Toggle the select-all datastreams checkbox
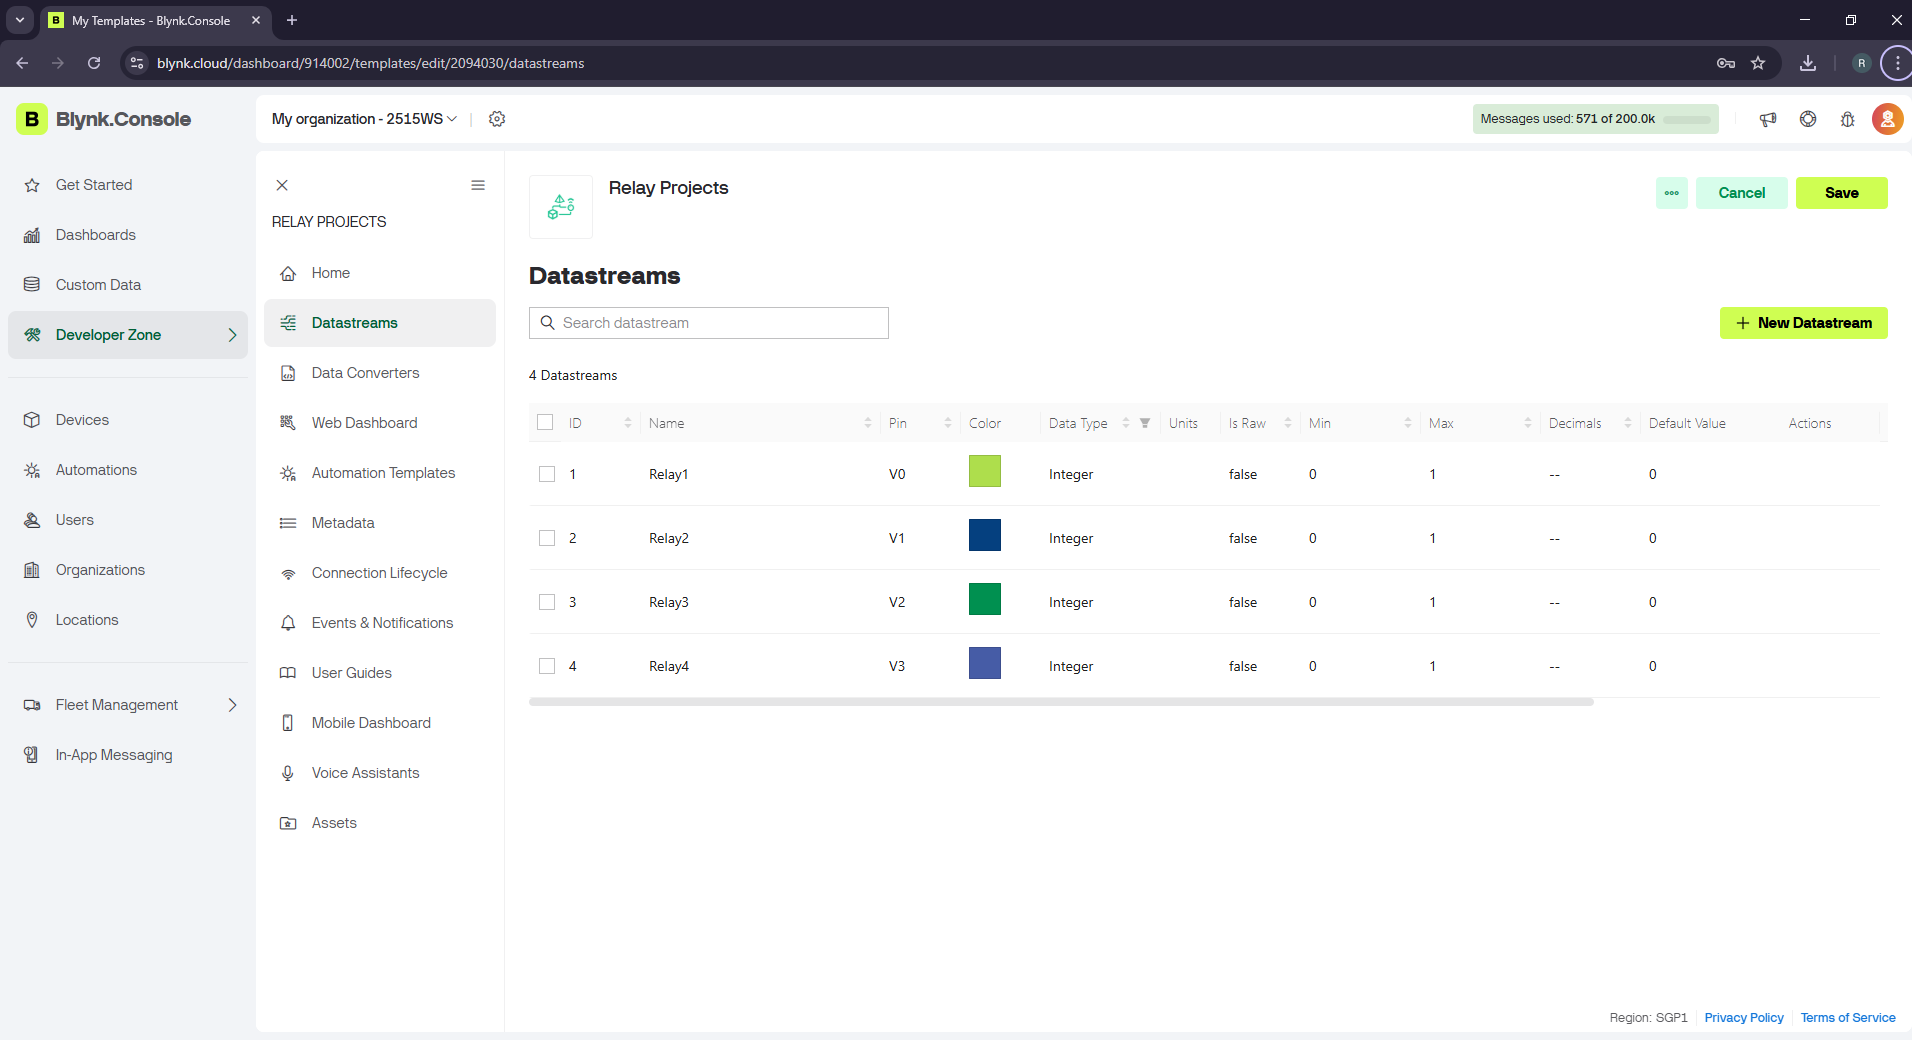Viewport: 1912px width, 1040px height. click(545, 423)
